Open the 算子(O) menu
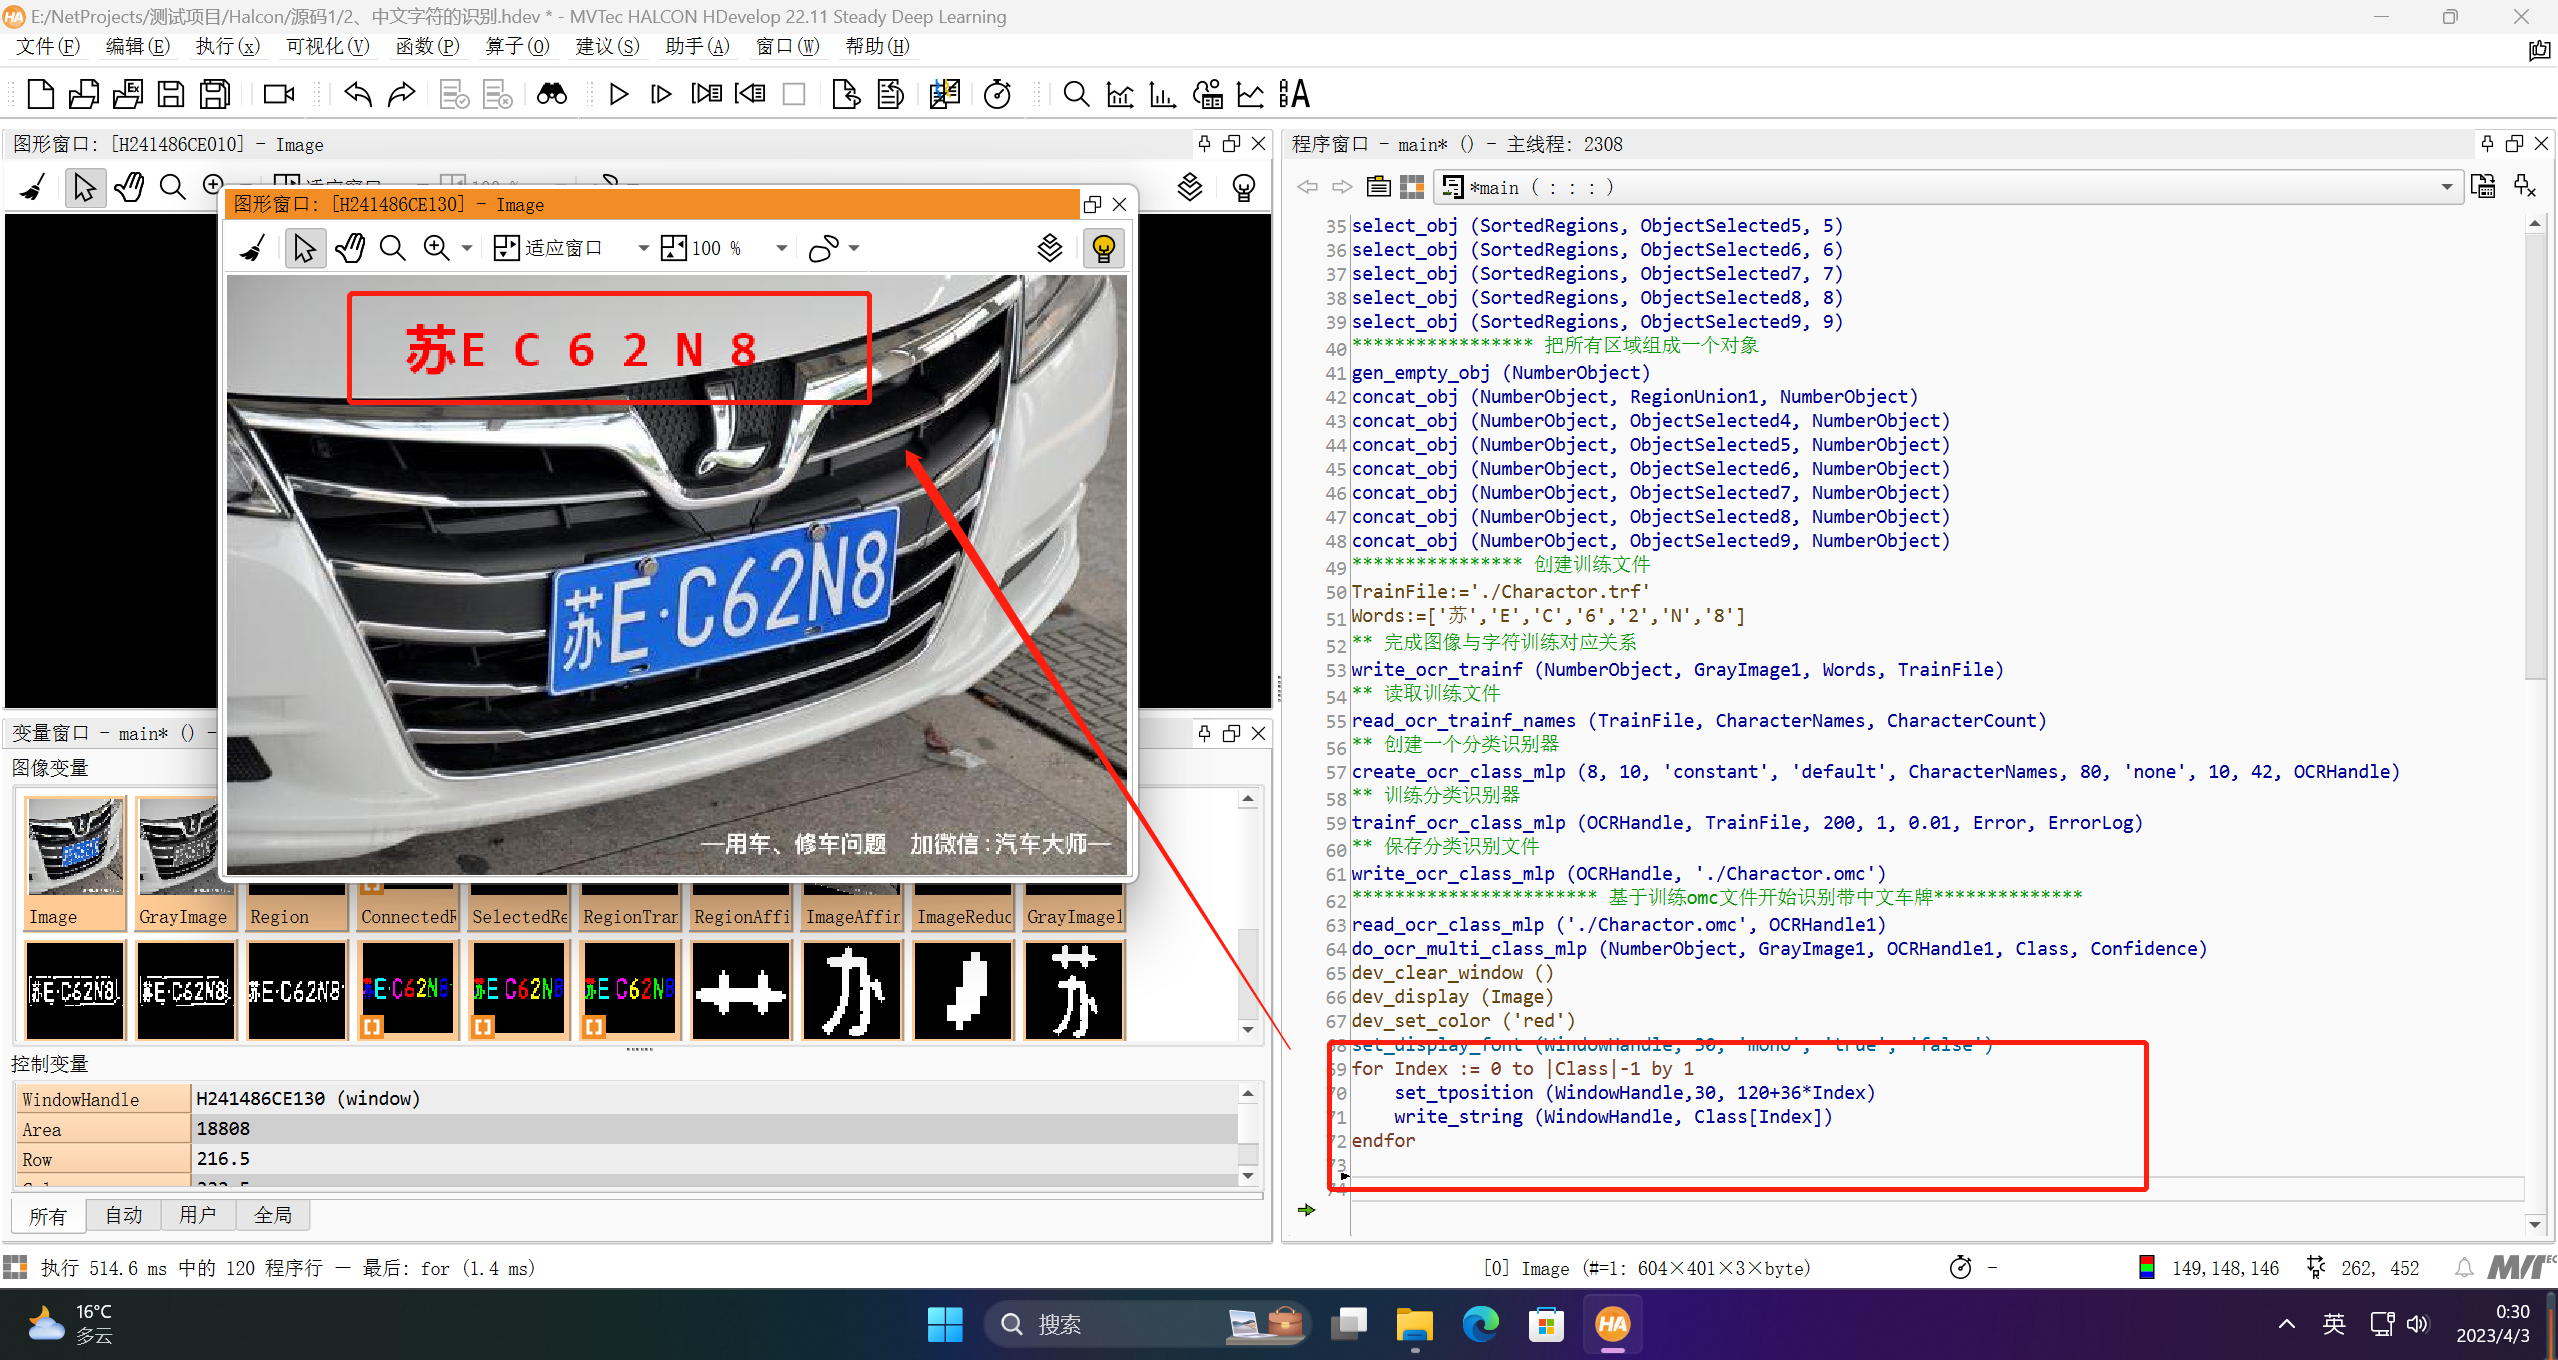Viewport: 2558px width, 1360px height. pyautogui.click(x=517, y=46)
